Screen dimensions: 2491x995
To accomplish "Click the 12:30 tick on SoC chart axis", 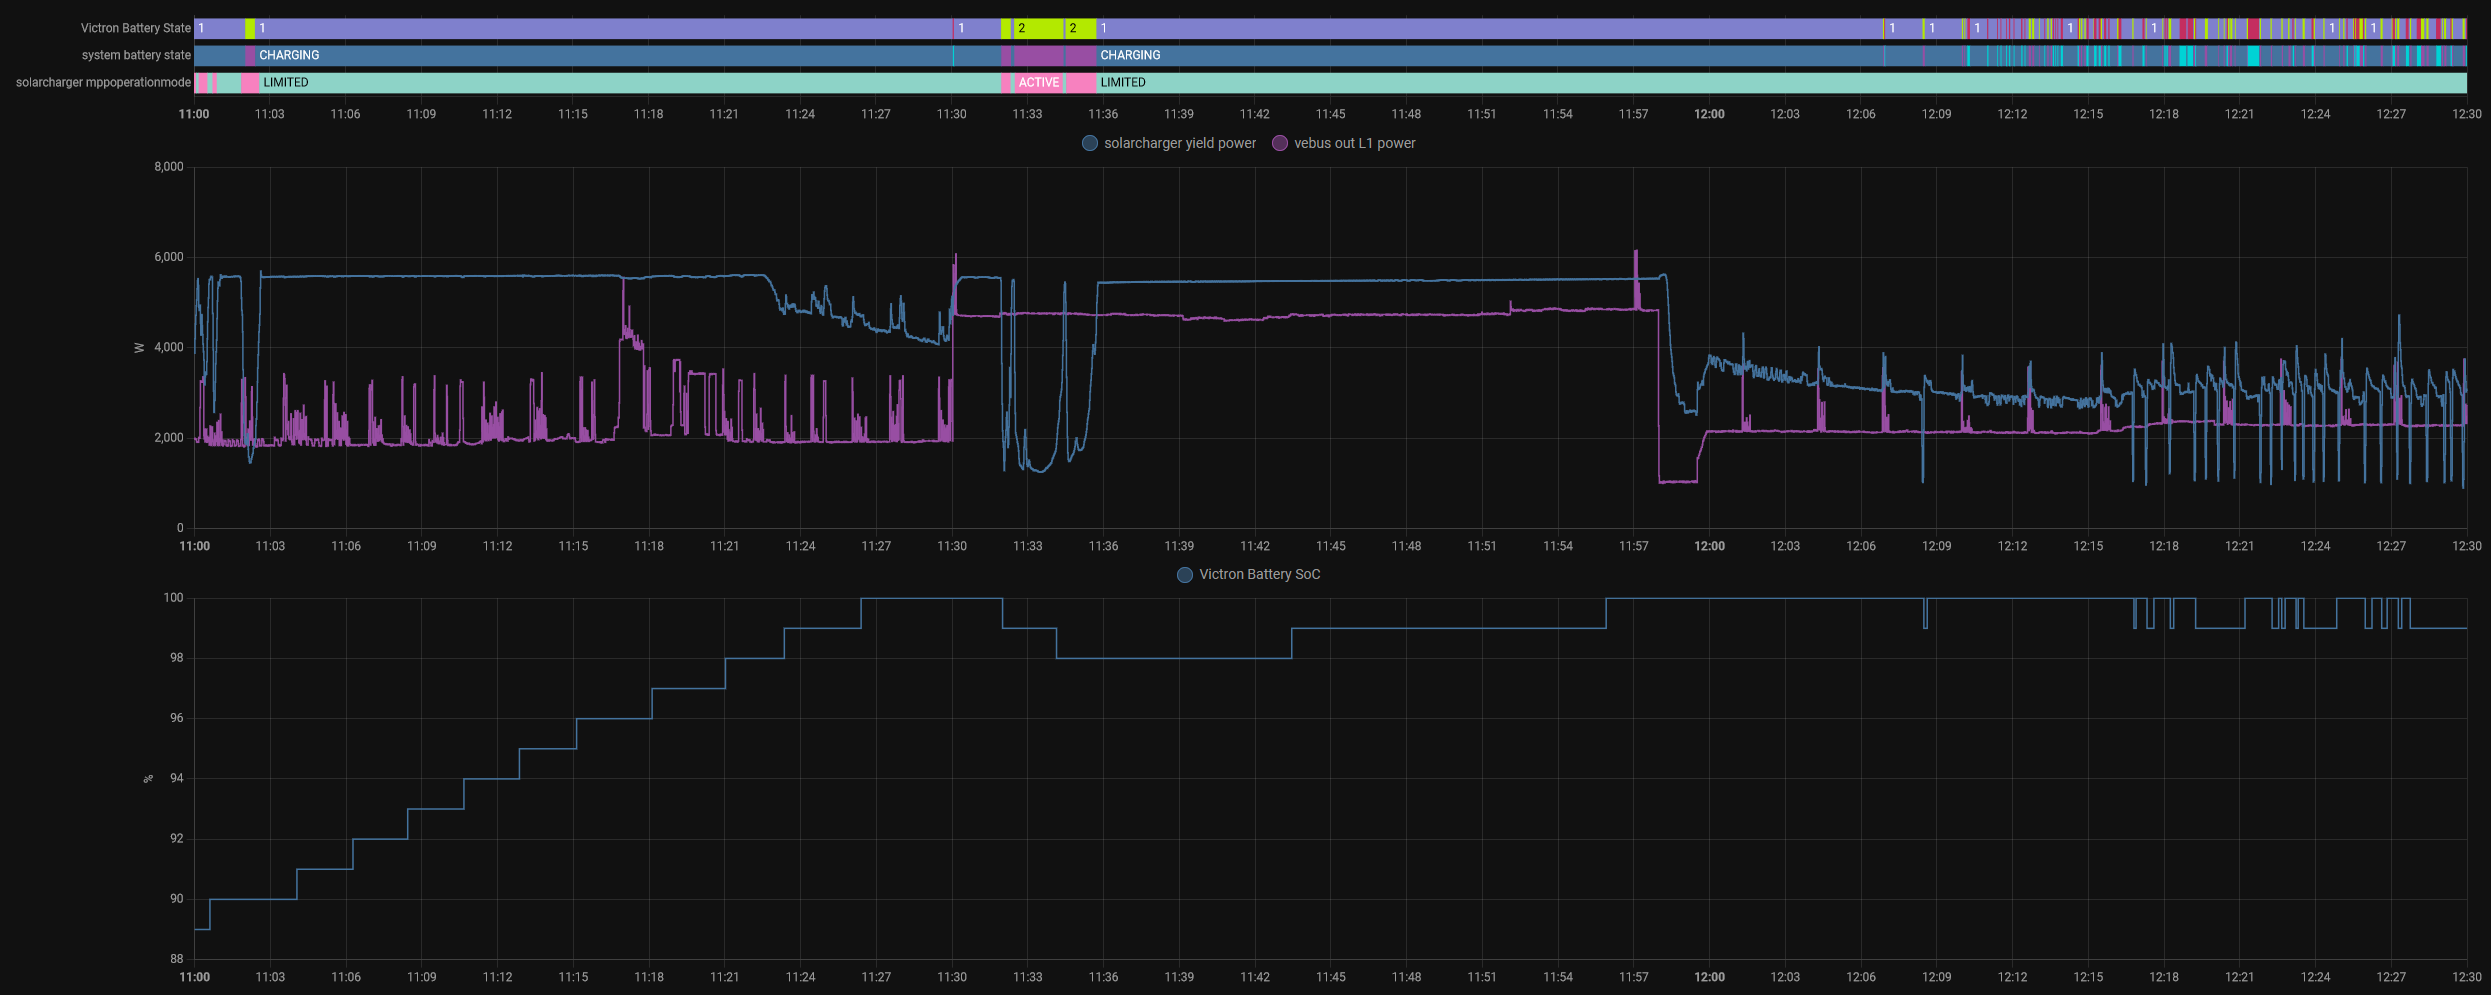I will (2466, 977).
